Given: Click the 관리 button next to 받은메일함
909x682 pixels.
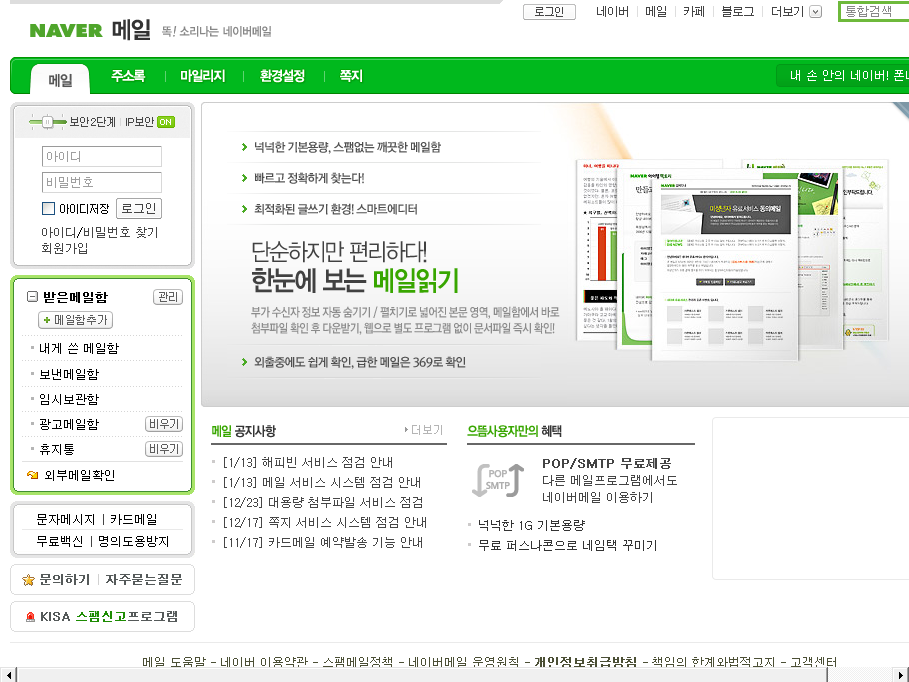Looking at the screenshot, I should pos(168,297).
